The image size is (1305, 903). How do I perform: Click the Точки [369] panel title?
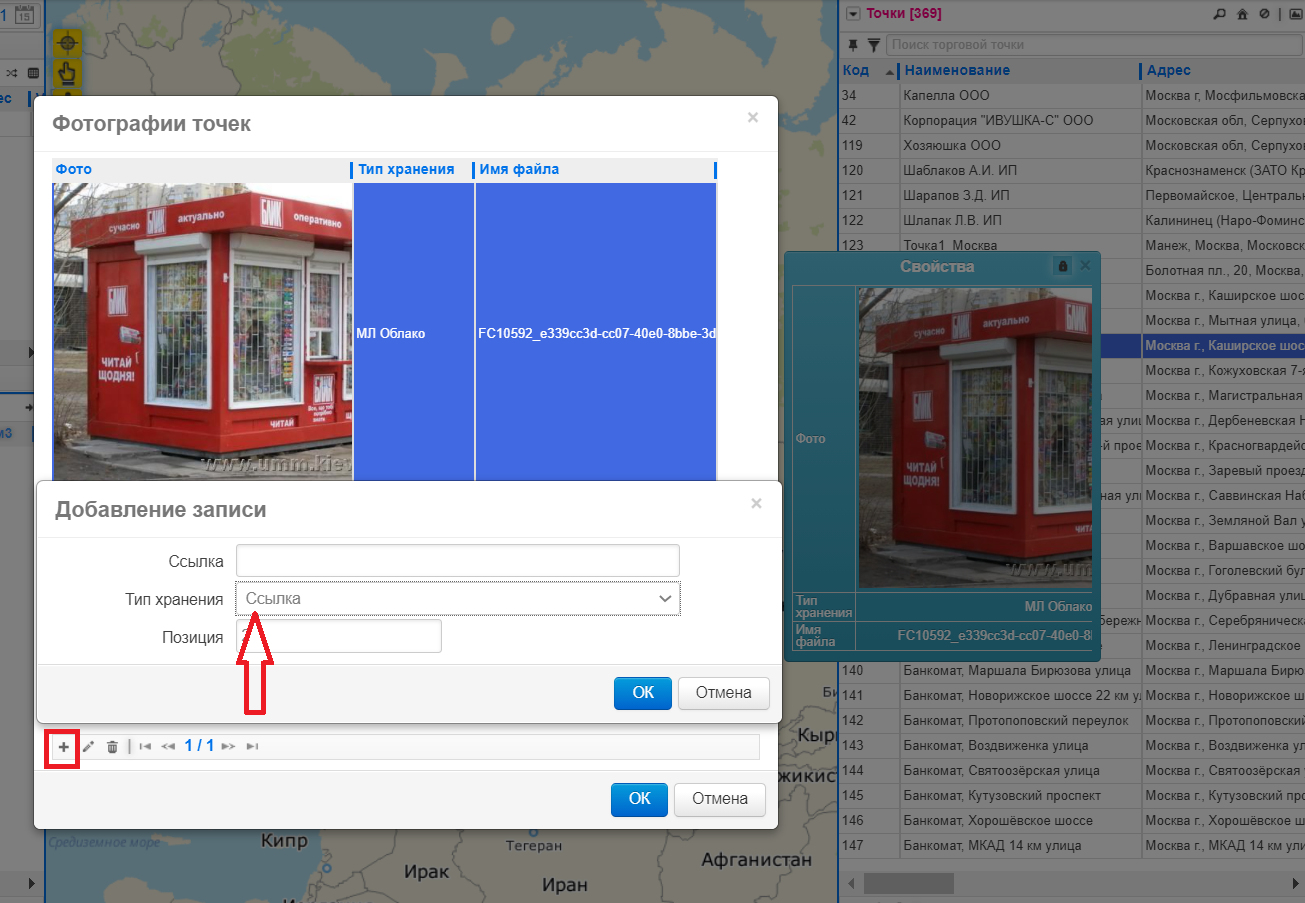pos(903,14)
